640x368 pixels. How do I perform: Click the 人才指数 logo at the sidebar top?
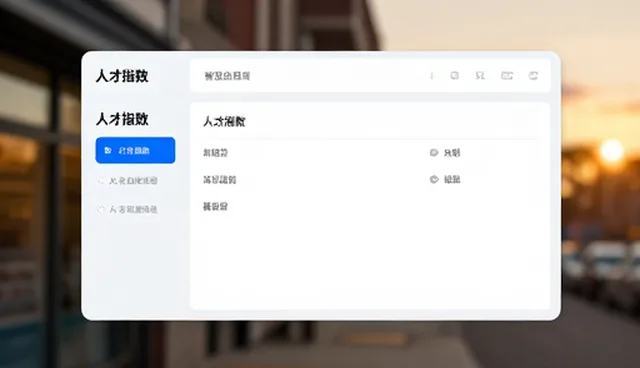[x=122, y=76]
